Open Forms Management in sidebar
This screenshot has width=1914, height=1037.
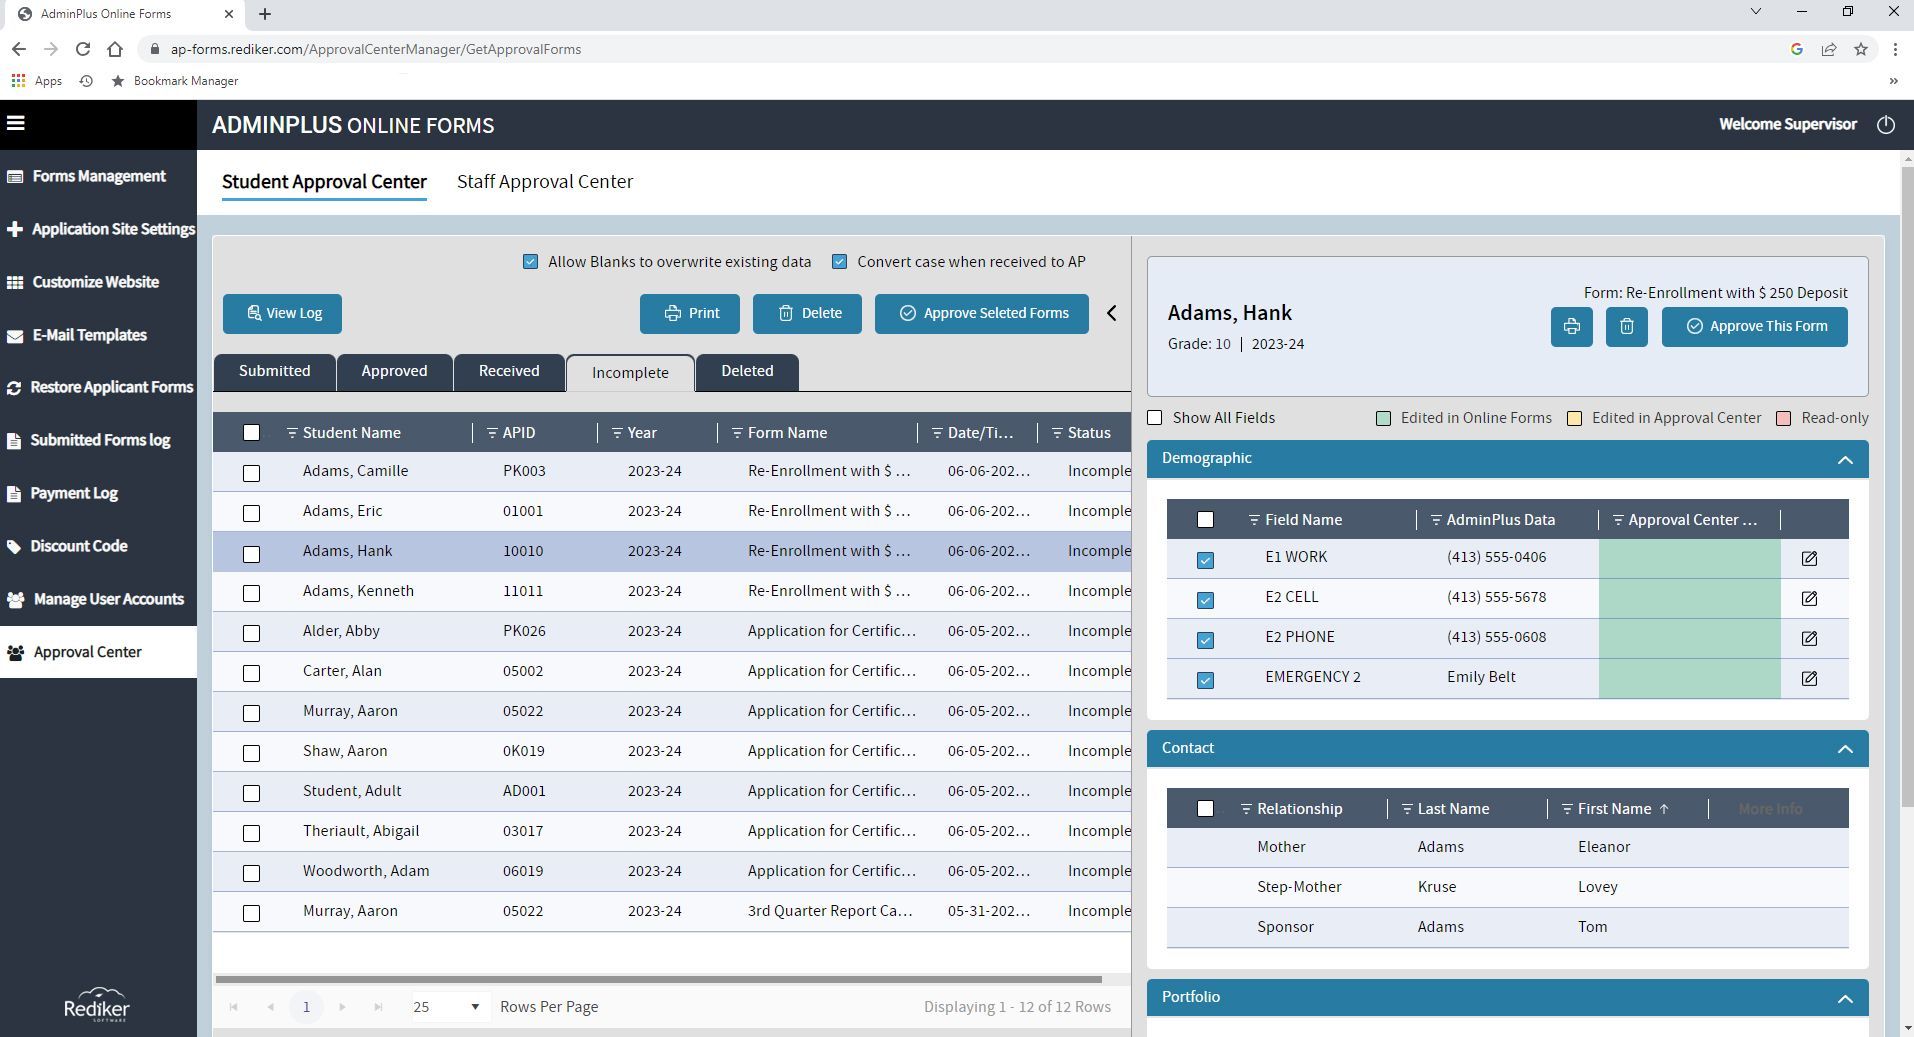(98, 176)
